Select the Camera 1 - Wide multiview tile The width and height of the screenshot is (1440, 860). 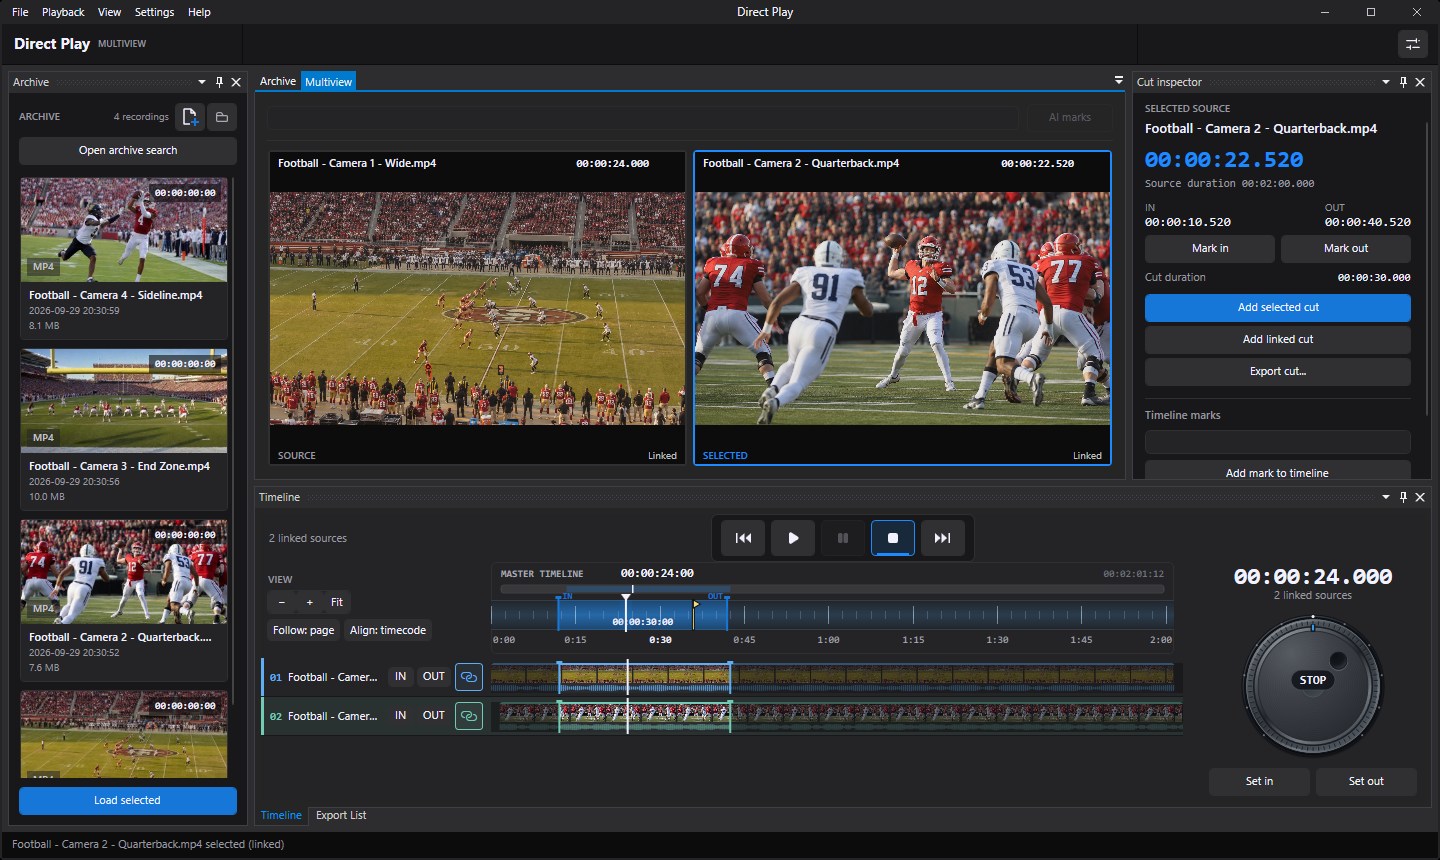(478, 308)
